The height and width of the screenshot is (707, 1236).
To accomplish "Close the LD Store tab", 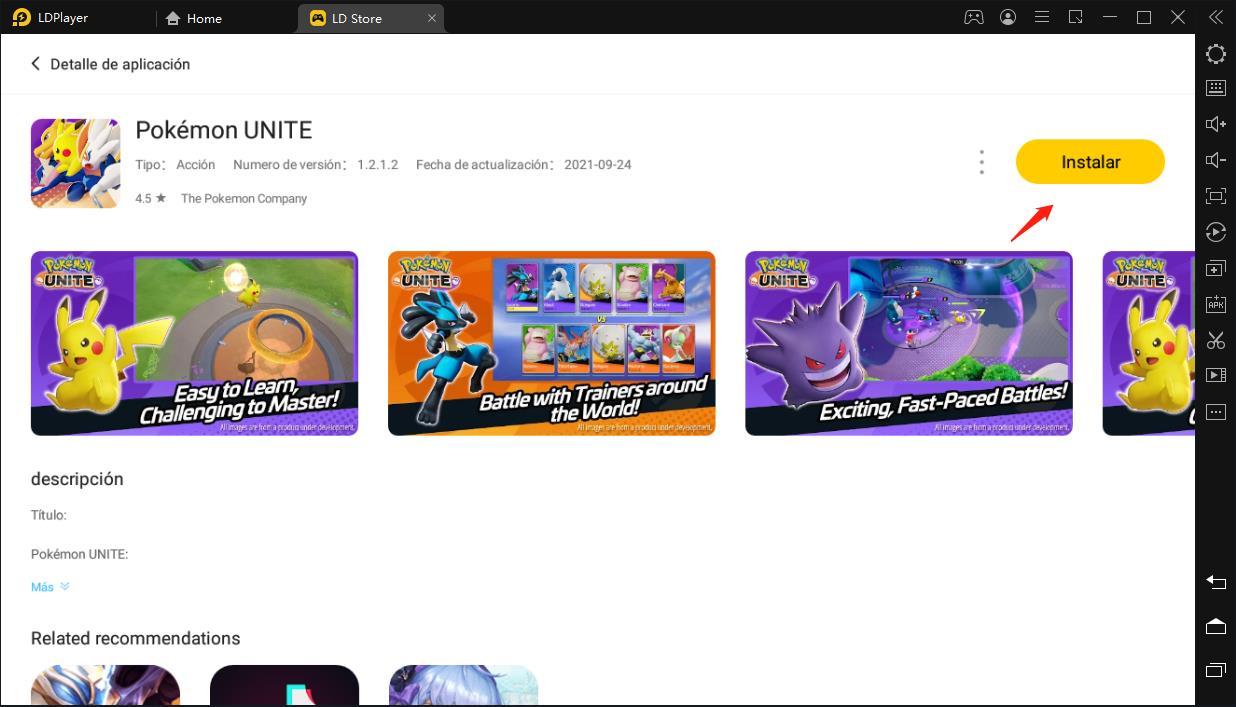I will [432, 18].
